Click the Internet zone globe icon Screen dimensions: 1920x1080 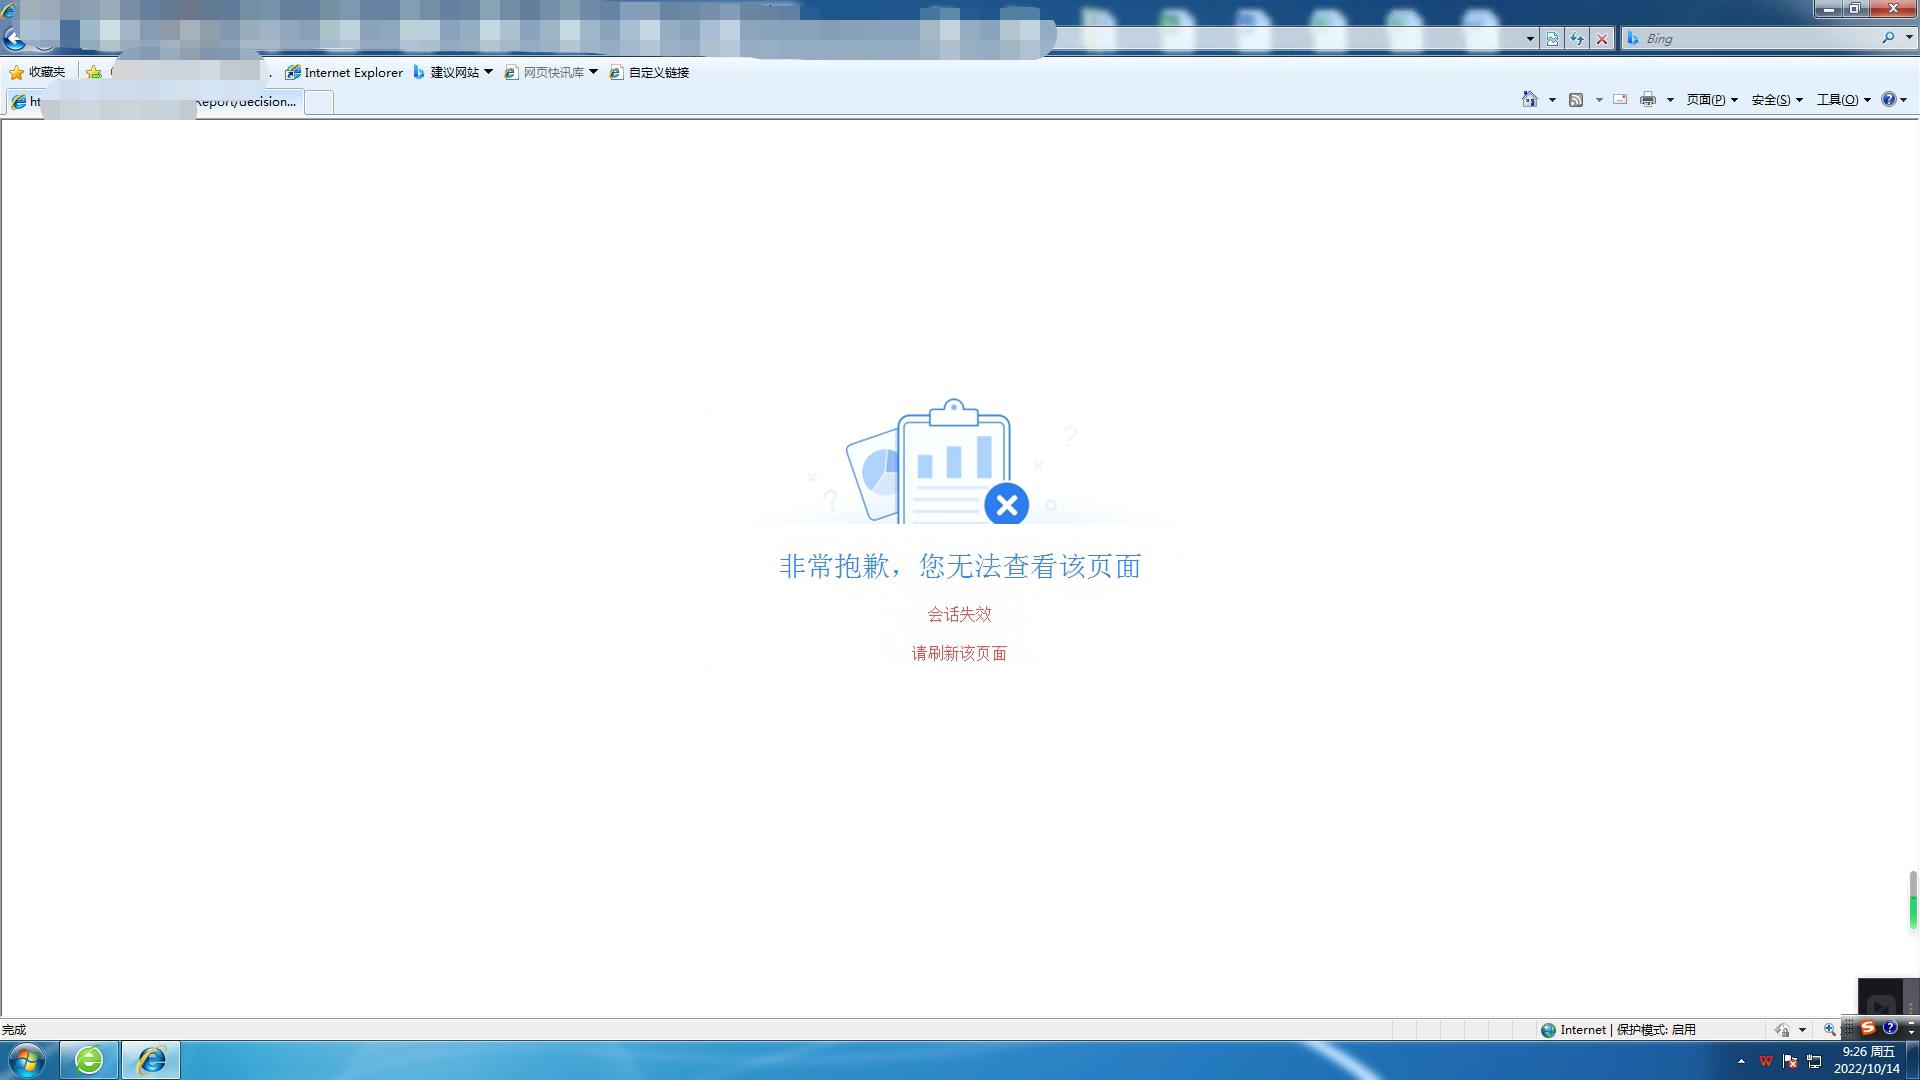[x=1548, y=1030]
